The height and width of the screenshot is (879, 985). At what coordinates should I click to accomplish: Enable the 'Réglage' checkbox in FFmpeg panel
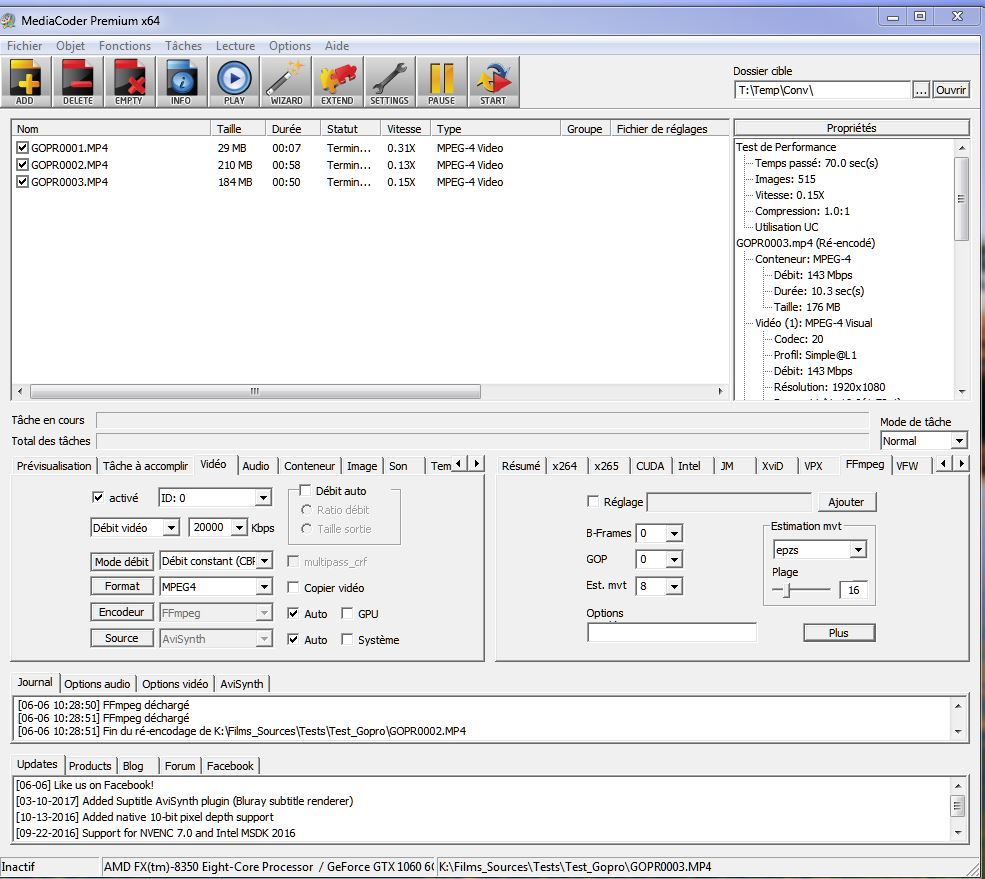[592, 501]
